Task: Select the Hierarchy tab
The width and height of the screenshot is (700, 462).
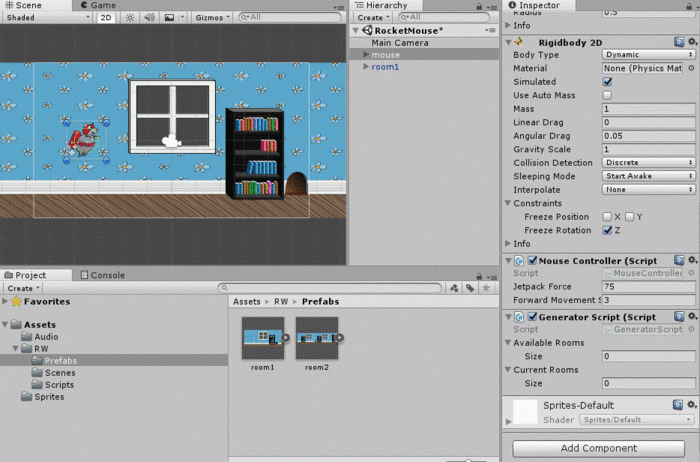Action: coord(382,5)
